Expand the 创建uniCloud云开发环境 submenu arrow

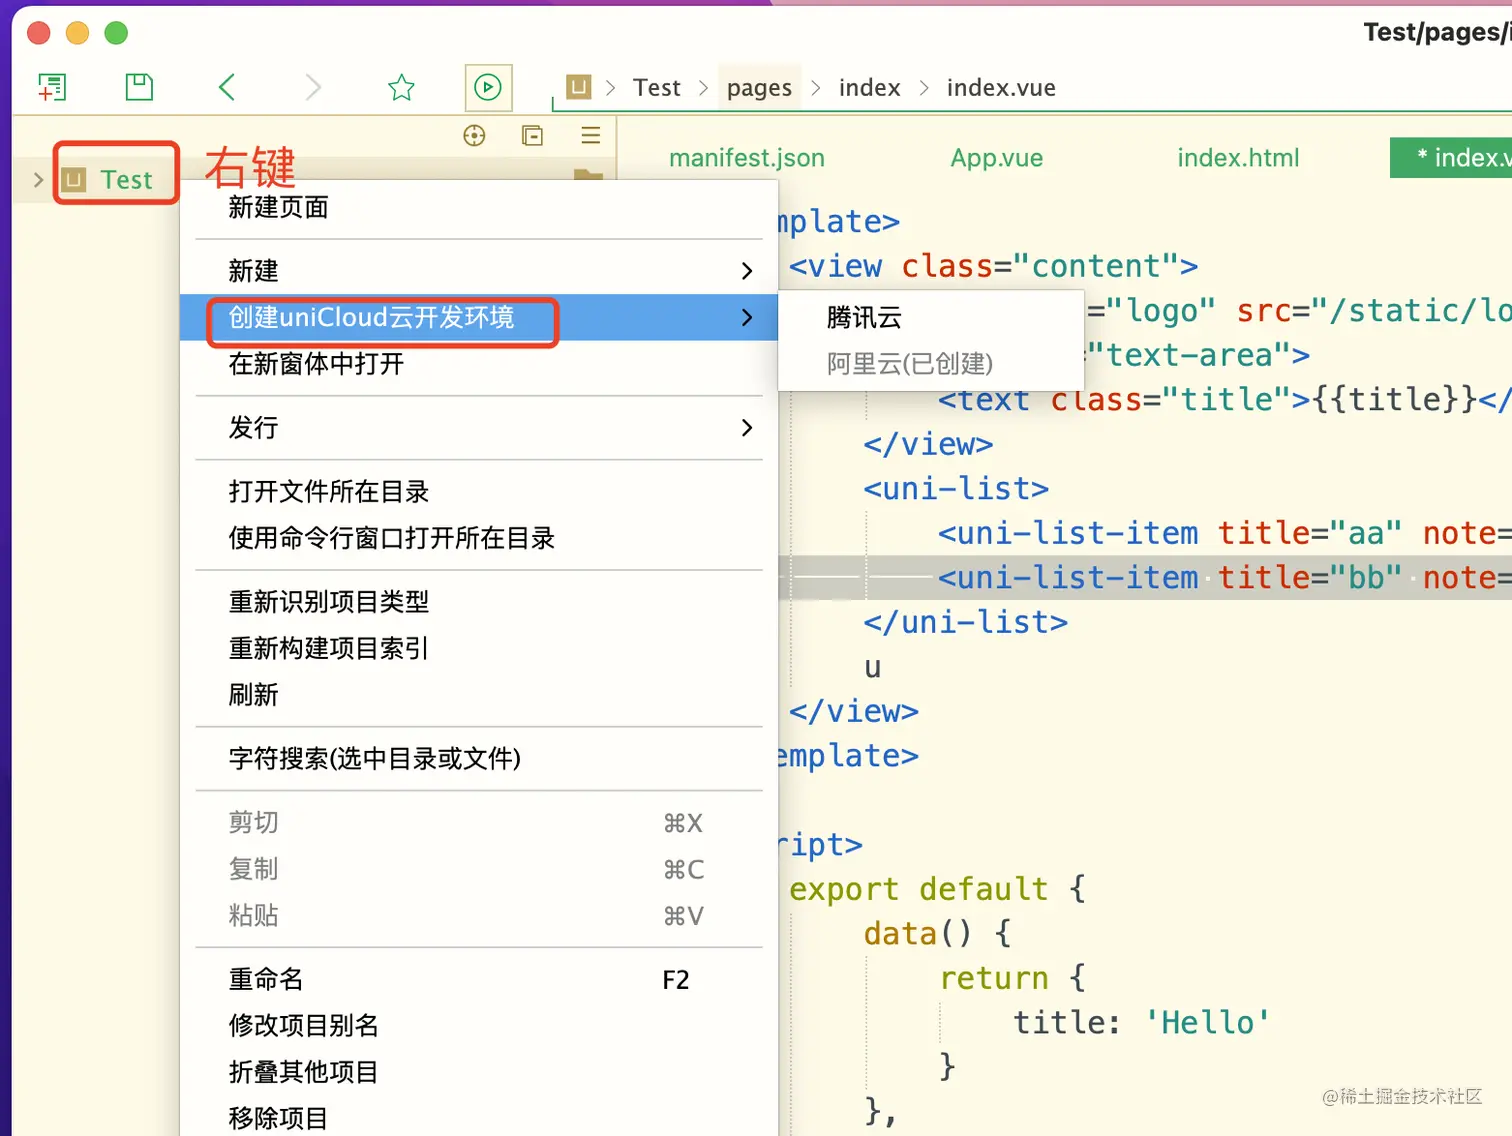[746, 317]
